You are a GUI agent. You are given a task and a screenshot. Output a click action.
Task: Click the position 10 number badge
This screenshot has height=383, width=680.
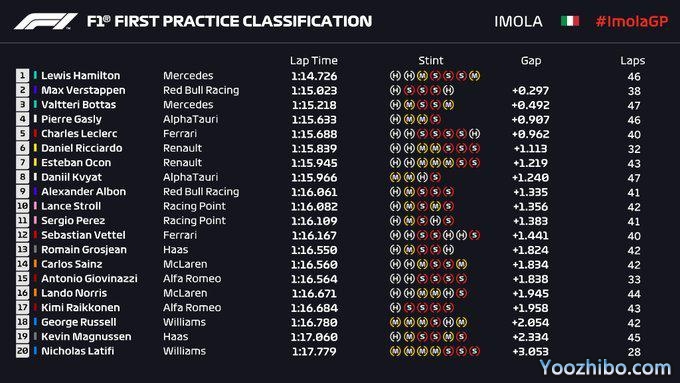click(x=23, y=206)
